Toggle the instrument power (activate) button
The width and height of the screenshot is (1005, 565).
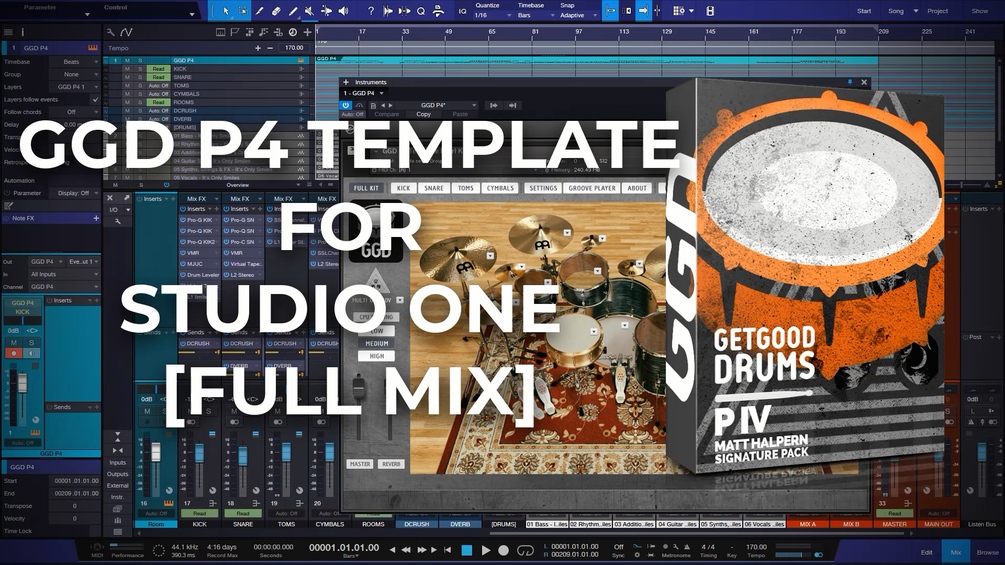[x=346, y=105]
